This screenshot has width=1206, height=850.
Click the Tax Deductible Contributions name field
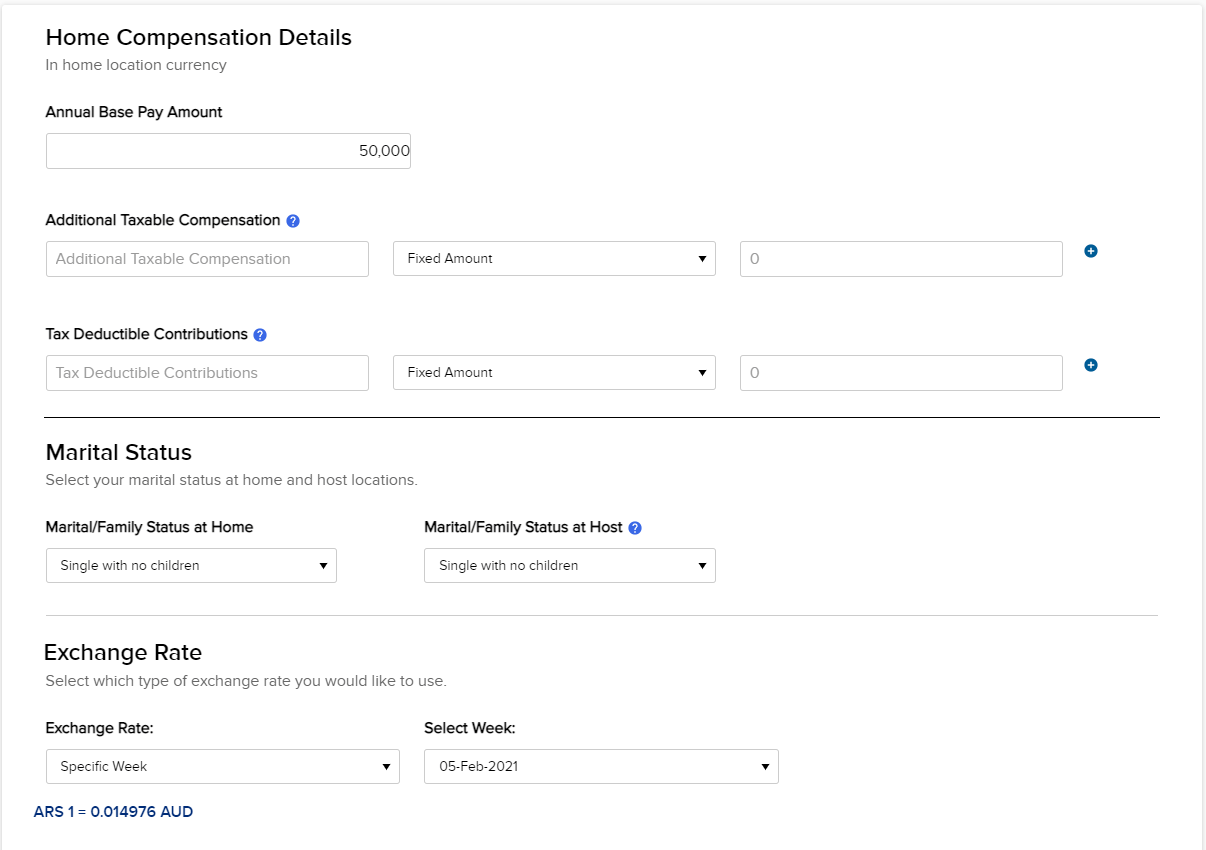pyautogui.click(x=206, y=372)
